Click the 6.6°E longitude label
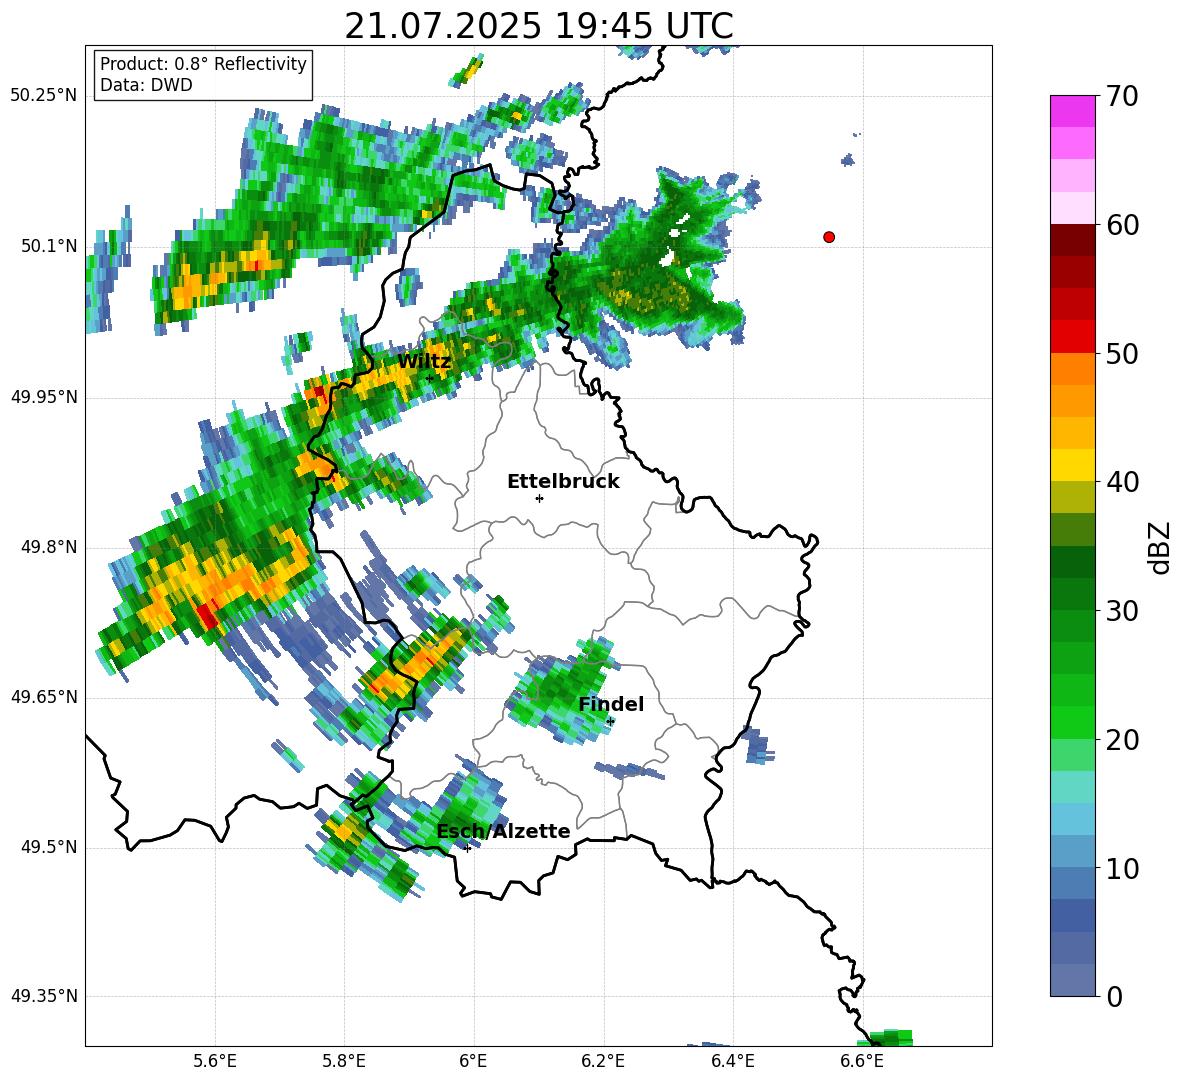 (x=862, y=1061)
